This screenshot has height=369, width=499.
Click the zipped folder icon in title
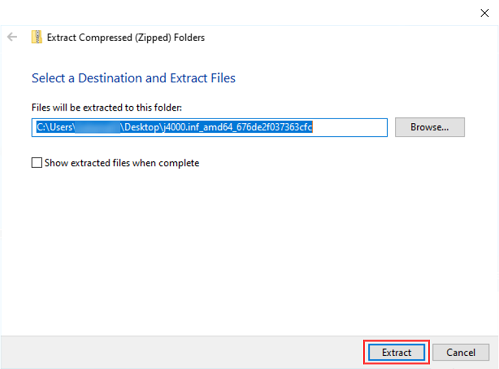coord(37,37)
